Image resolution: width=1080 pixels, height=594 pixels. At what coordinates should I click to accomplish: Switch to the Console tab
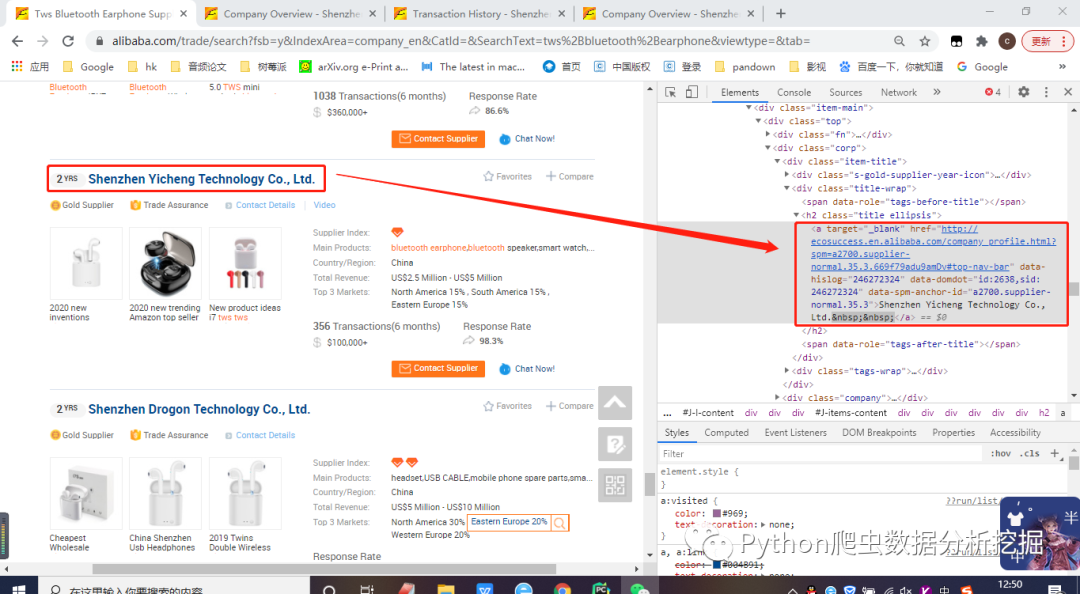pyautogui.click(x=793, y=92)
